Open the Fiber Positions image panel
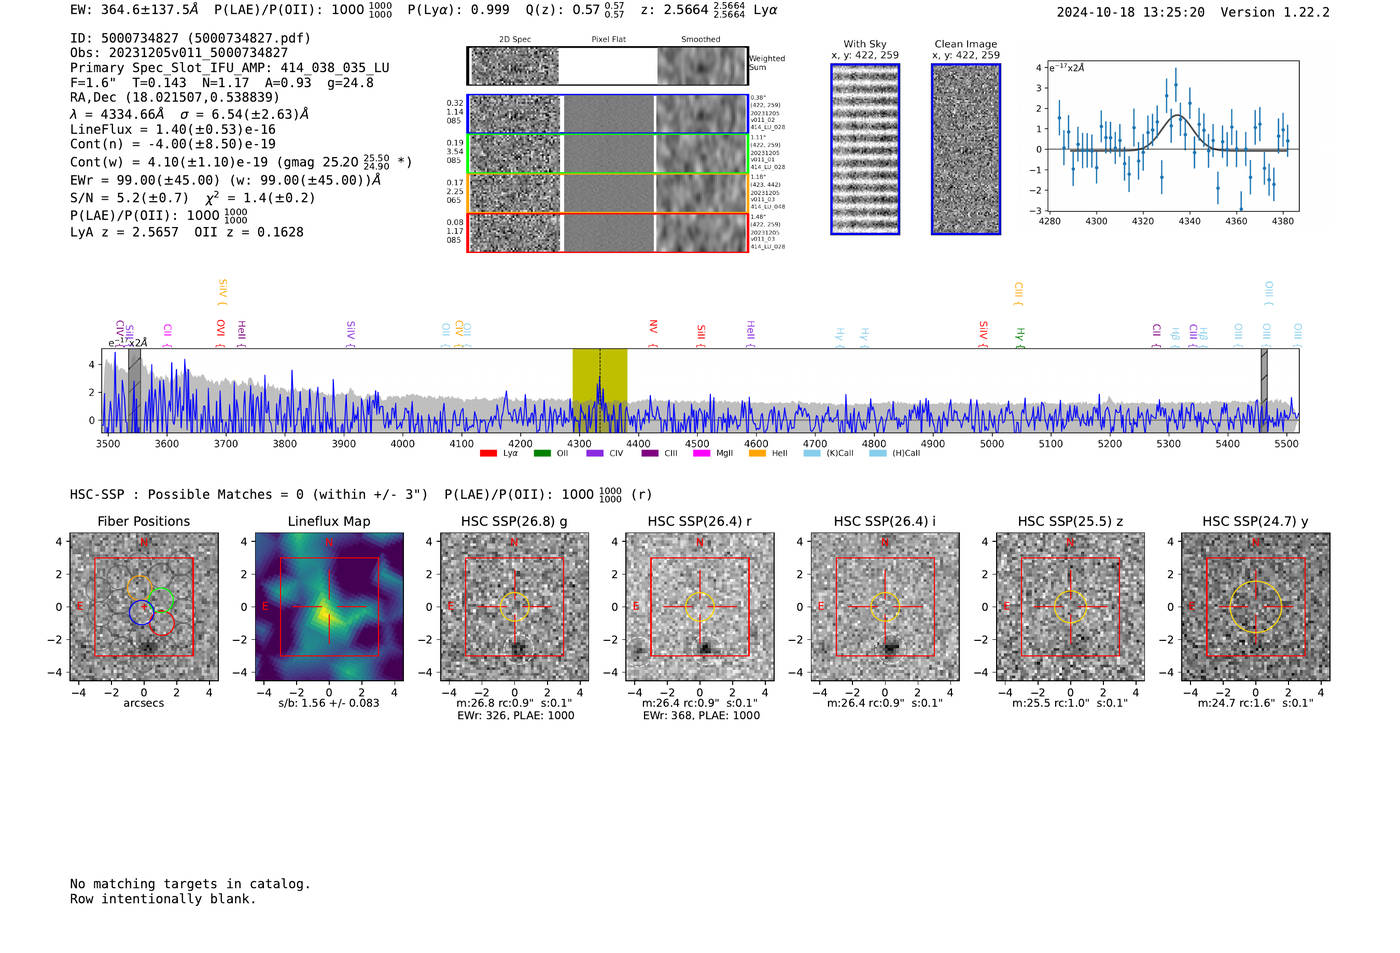 (144, 606)
